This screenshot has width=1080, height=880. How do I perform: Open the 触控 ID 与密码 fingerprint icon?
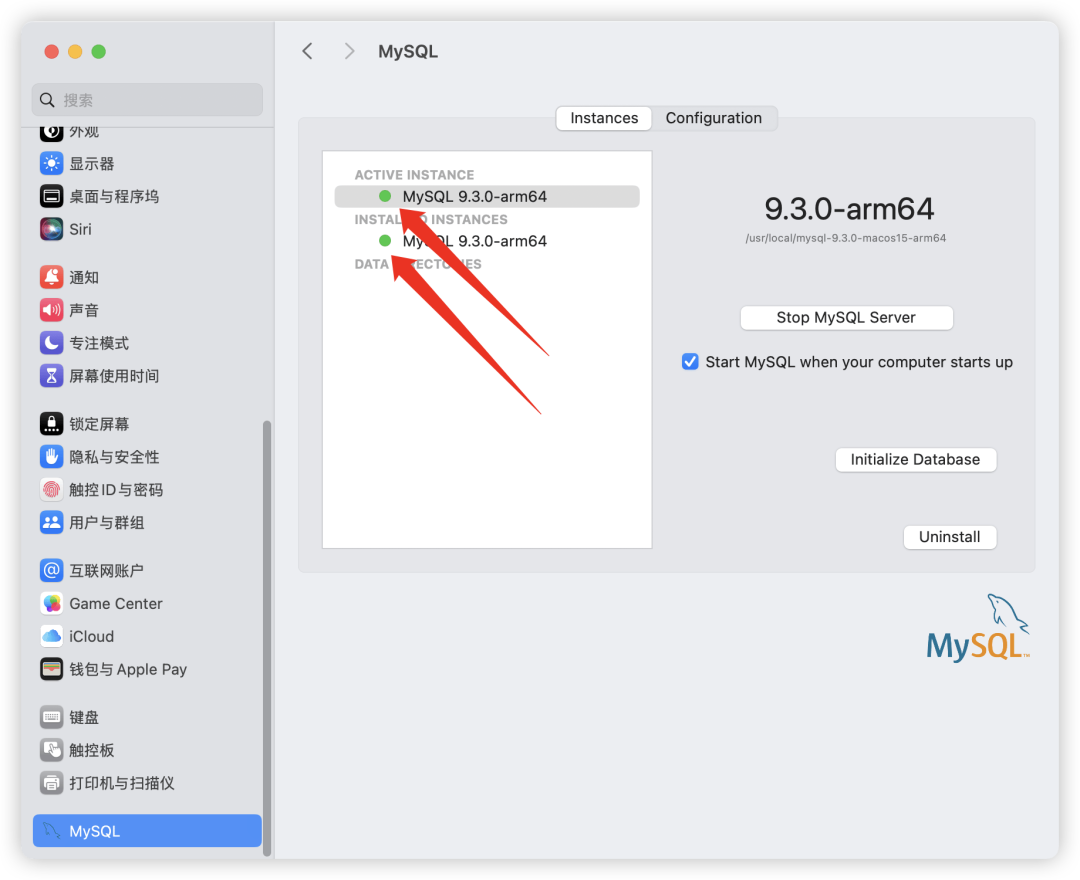pyautogui.click(x=52, y=490)
